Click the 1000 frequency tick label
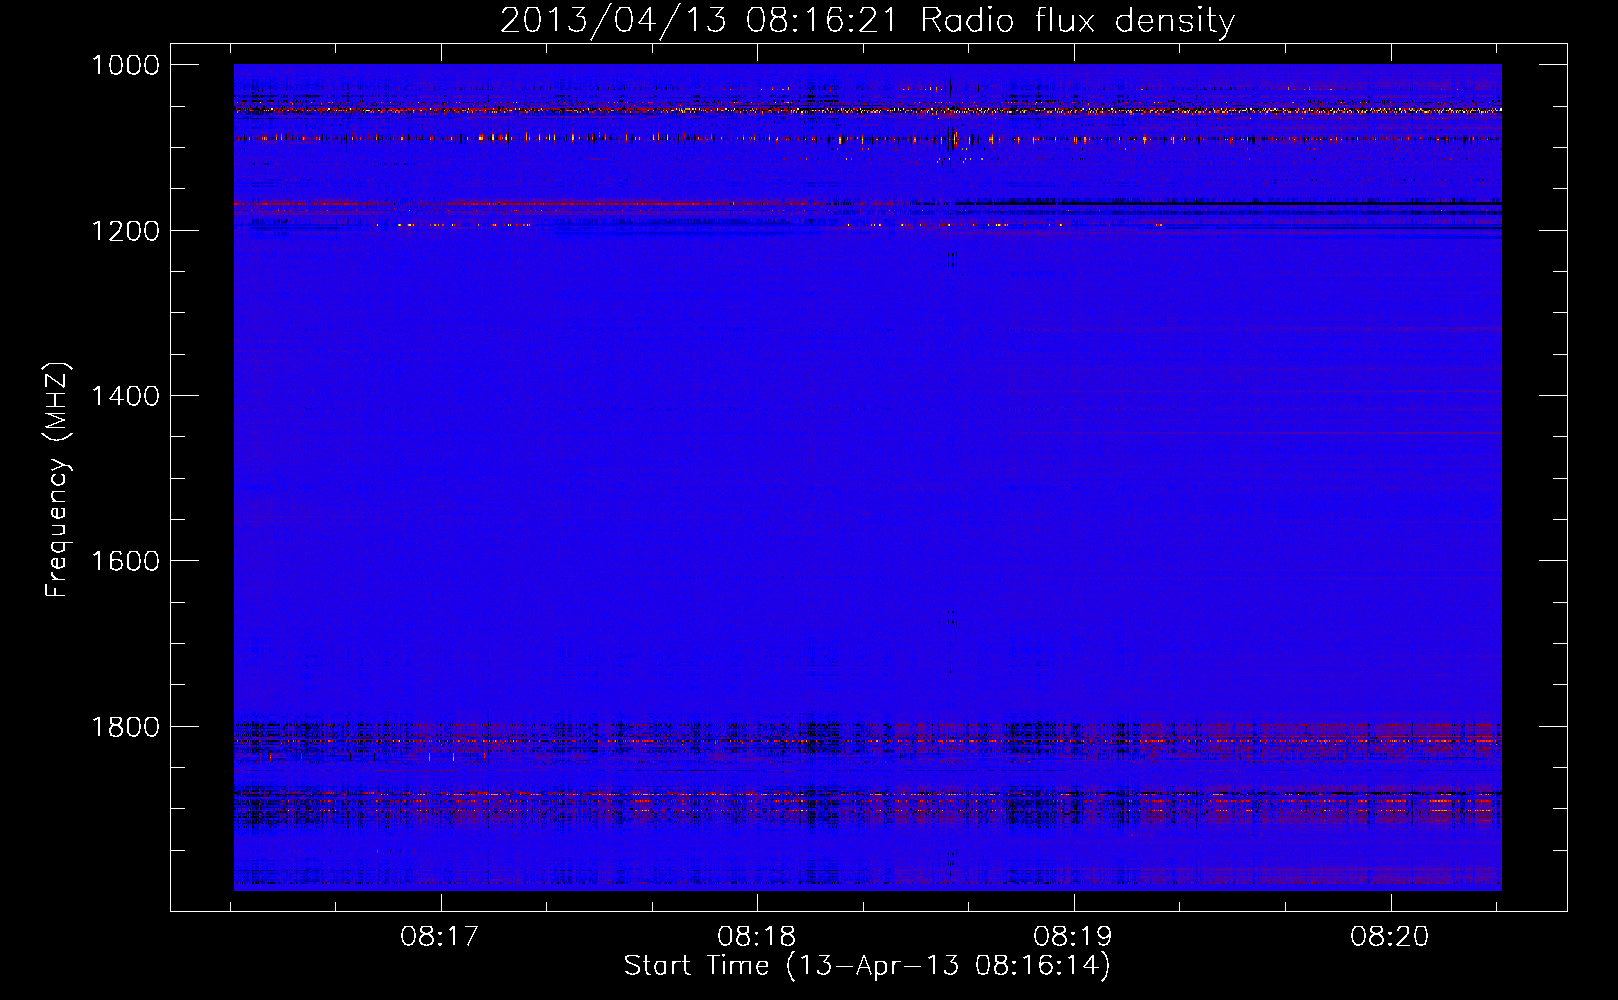 [x=125, y=65]
